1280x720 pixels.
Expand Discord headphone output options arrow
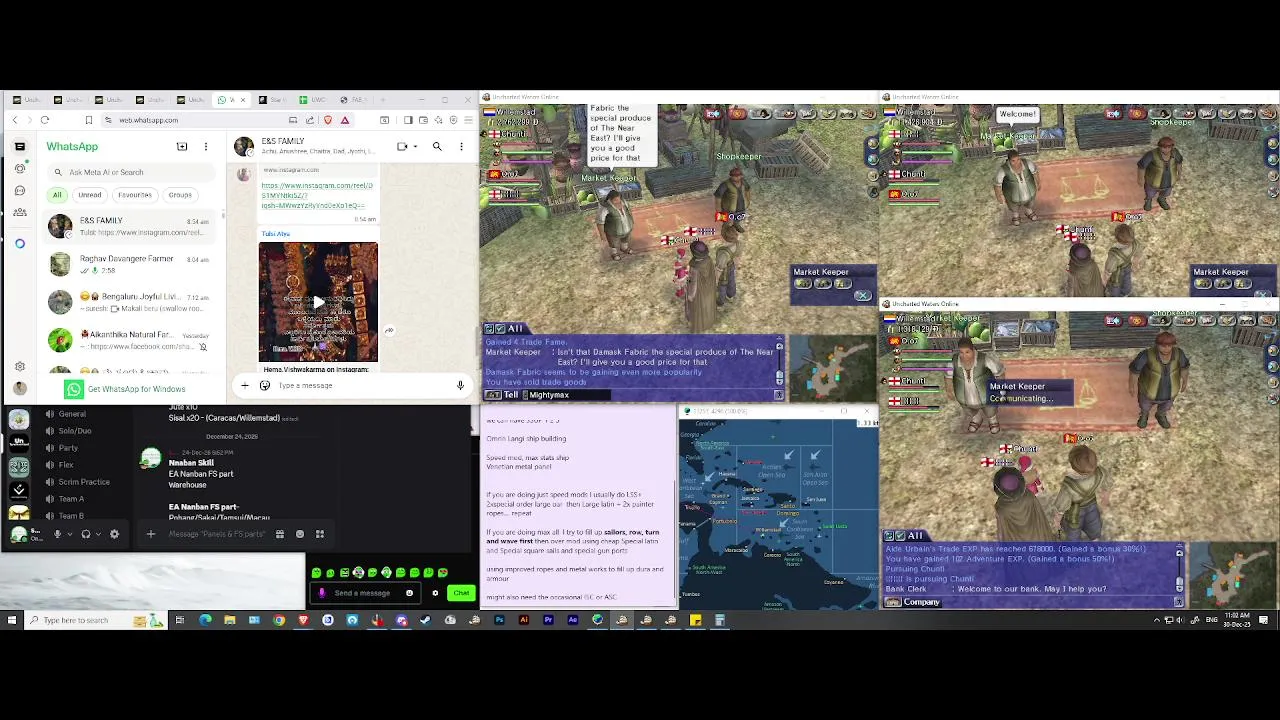[x=97, y=534]
